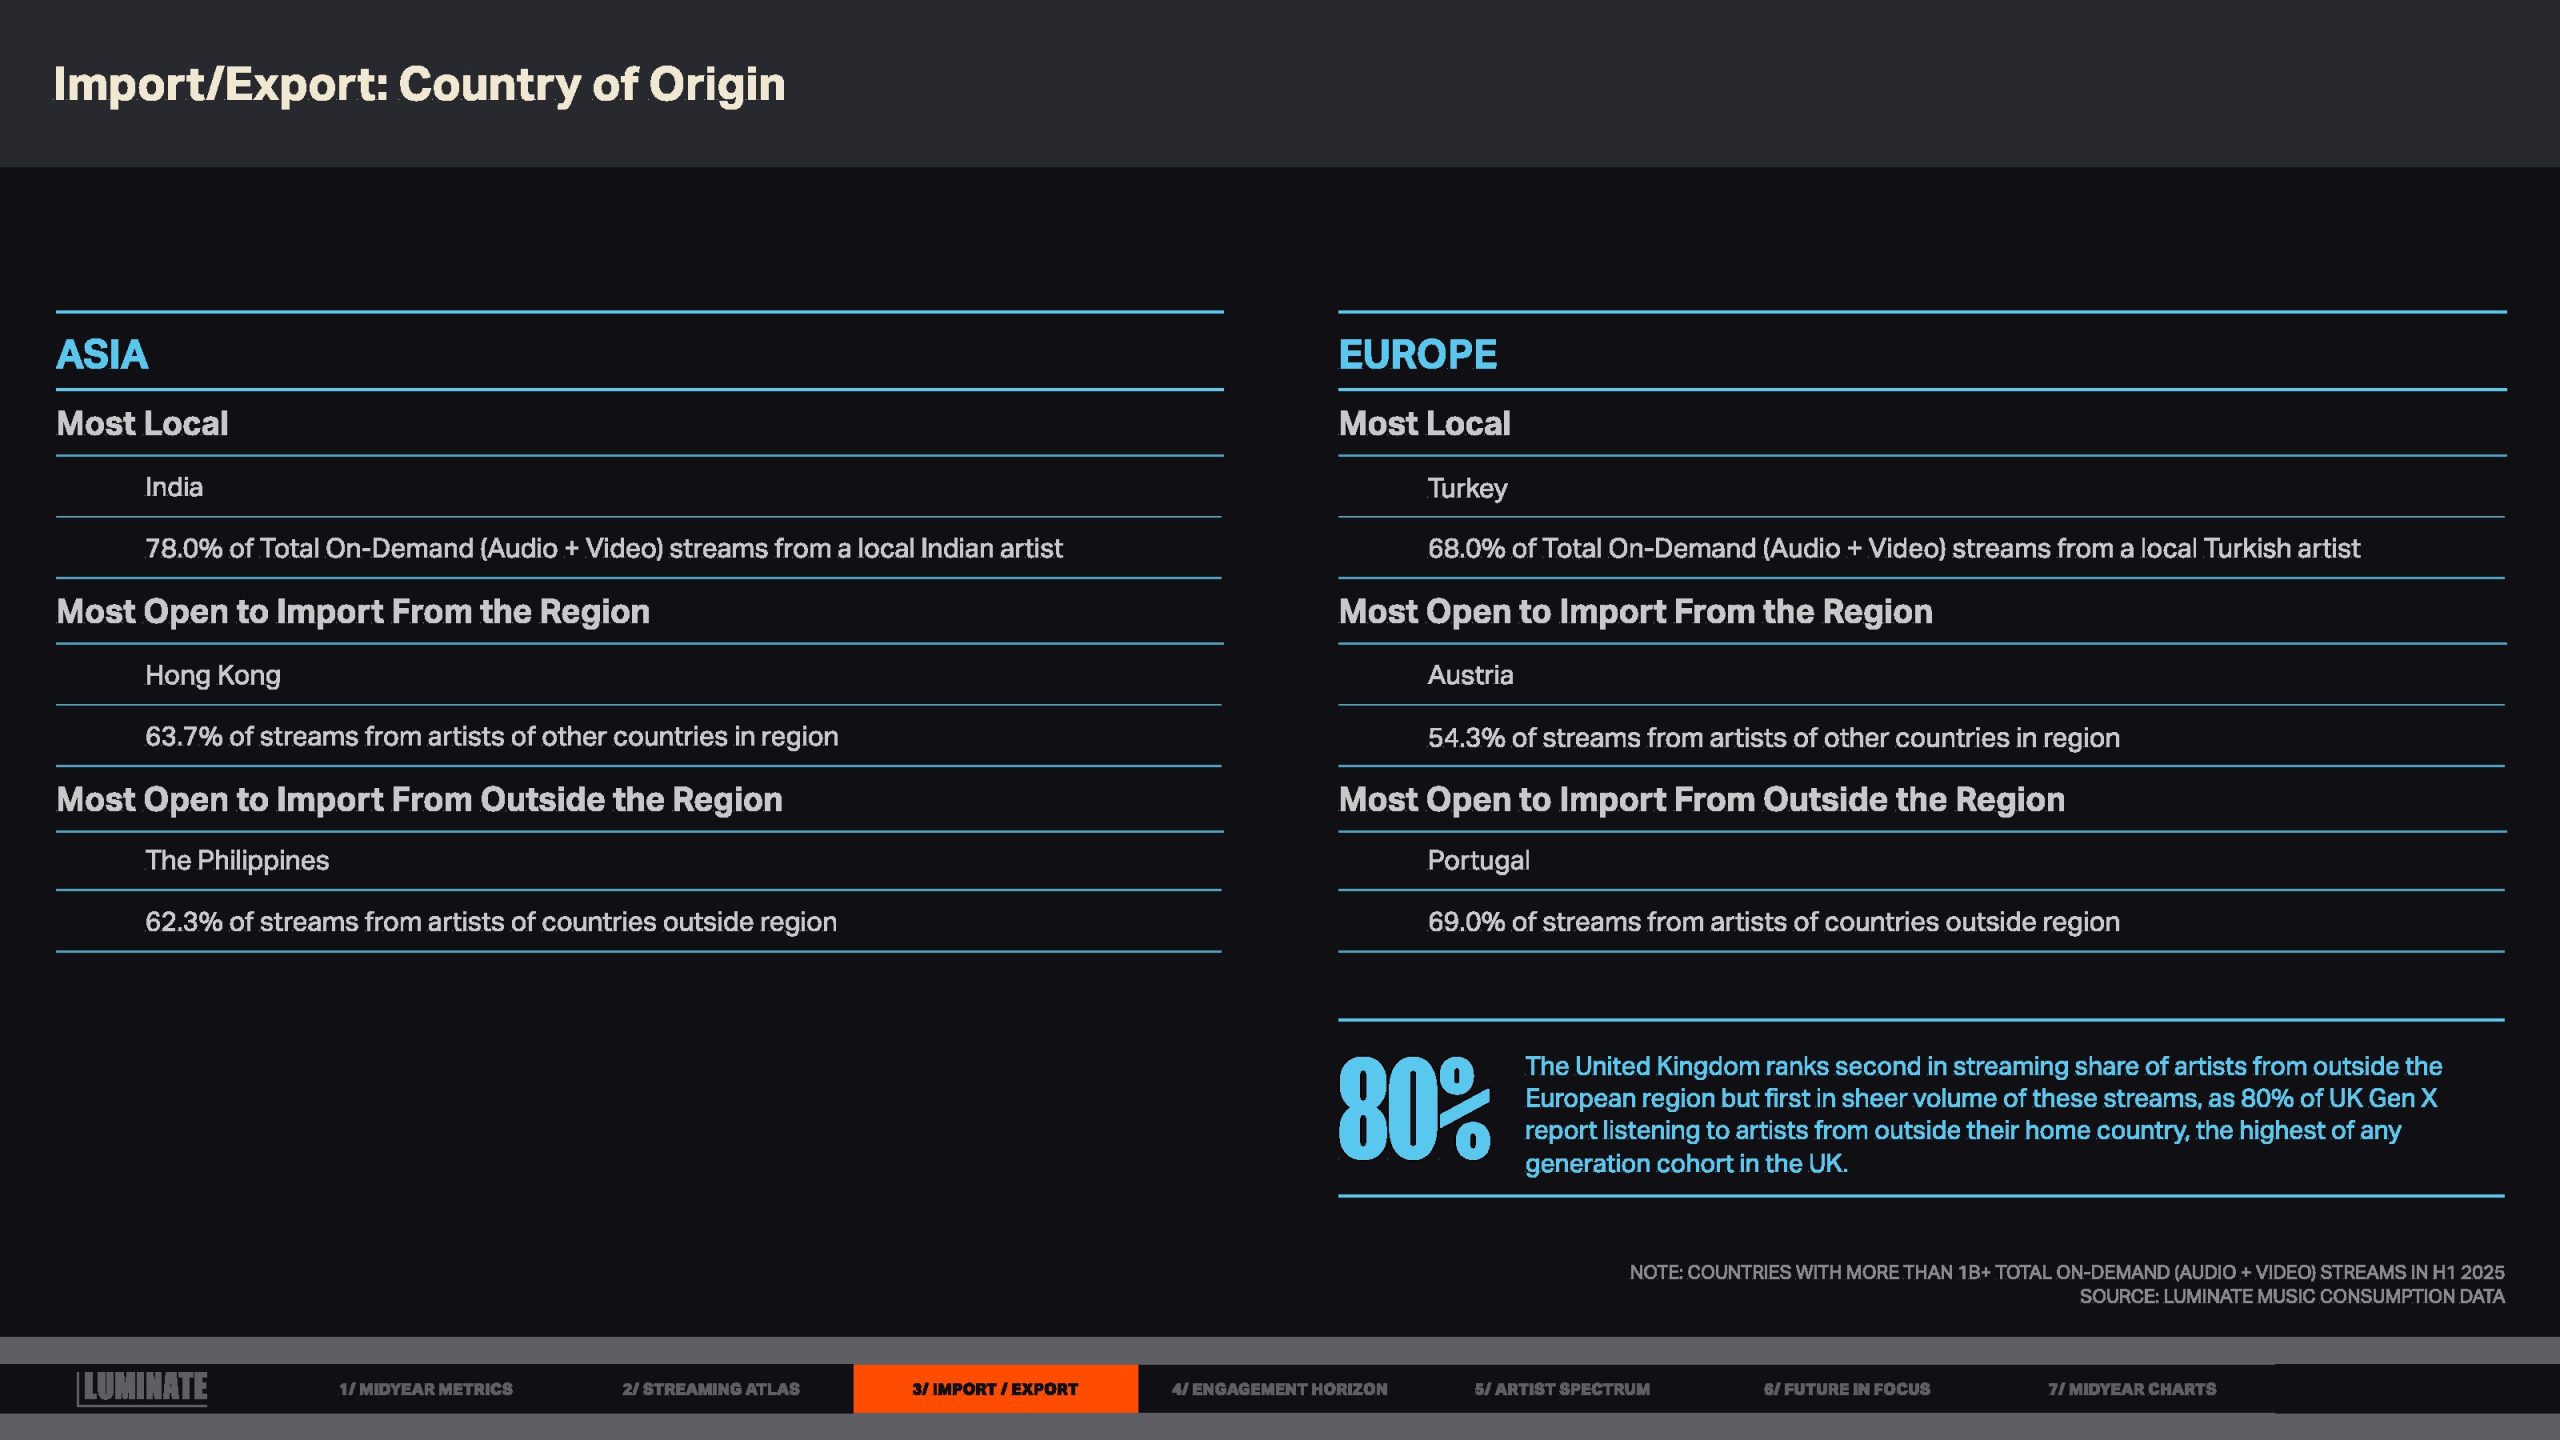The height and width of the screenshot is (1440, 2560).
Task: Click the EUROPE region heading
Action: point(1417,354)
